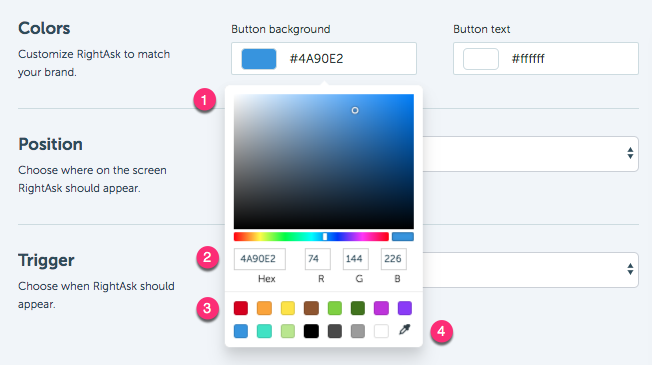The height and width of the screenshot is (365, 652).
Task: Click the Colors section heading
Action: pos(44,28)
